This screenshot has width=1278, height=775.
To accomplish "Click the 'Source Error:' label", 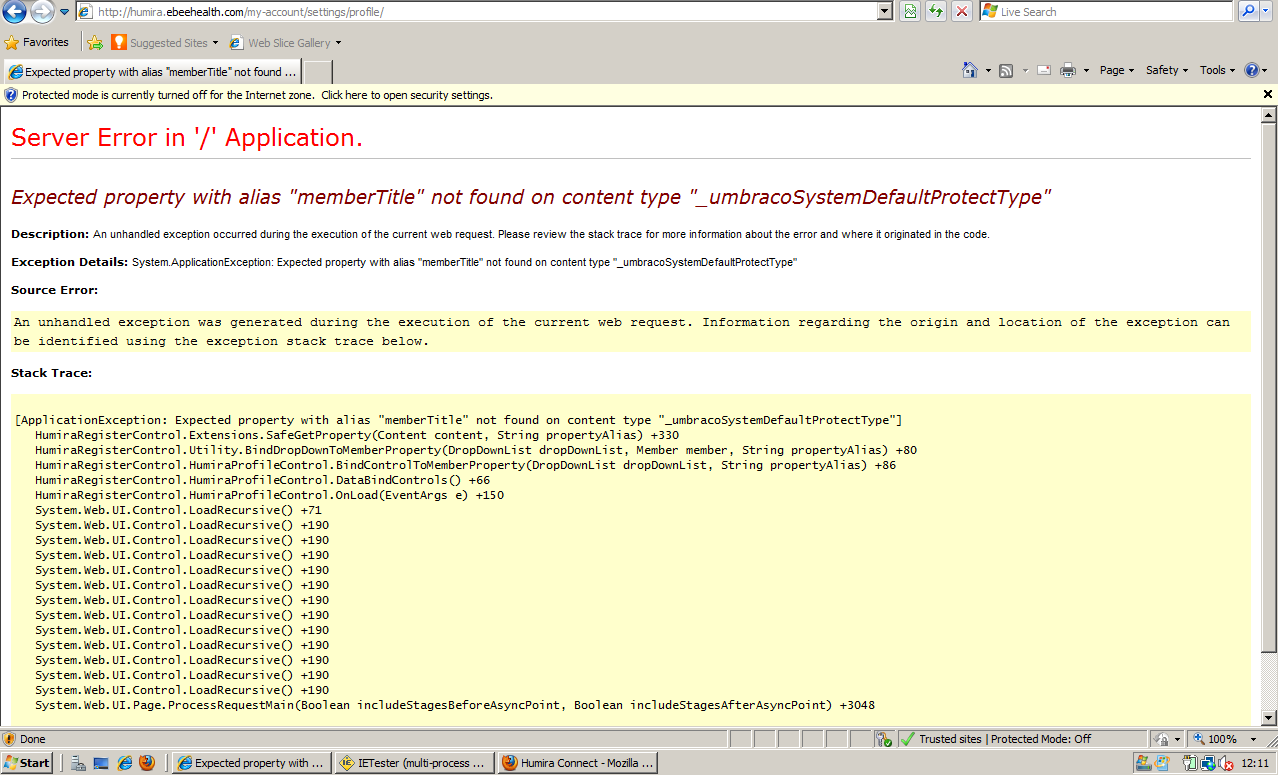I will (x=55, y=290).
